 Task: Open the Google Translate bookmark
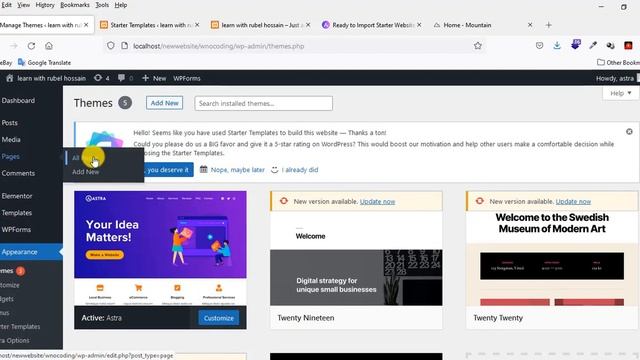(x=44, y=62)
